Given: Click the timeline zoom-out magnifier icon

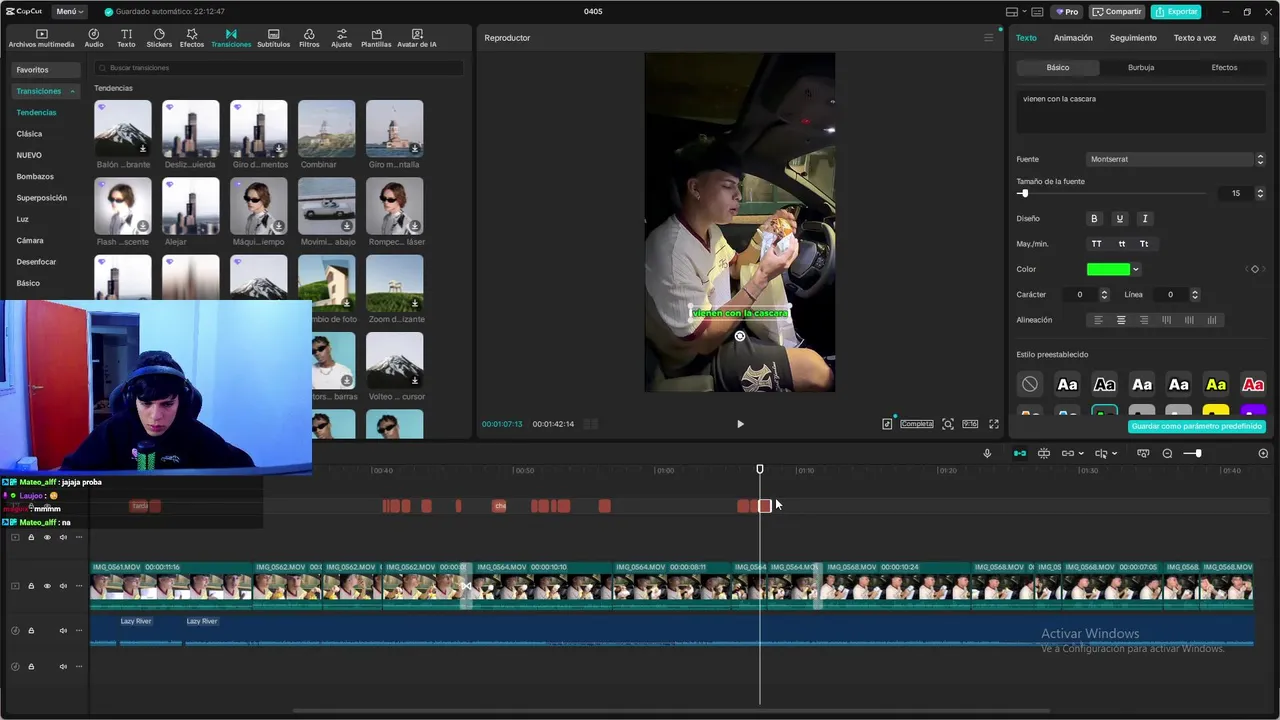Looking at the screenshot, I should coord(1167,453).
